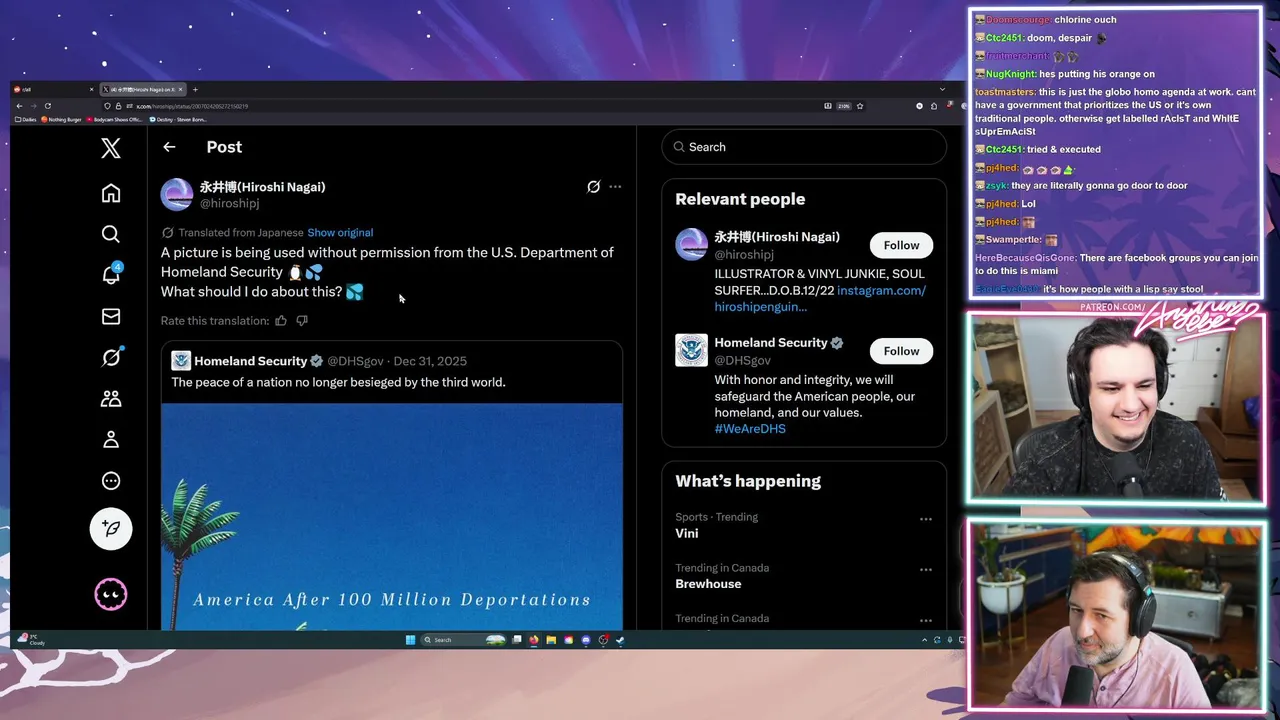1280x720 pixels.
Task: Open Discord from the taskbar
Action: click(586, 640)
